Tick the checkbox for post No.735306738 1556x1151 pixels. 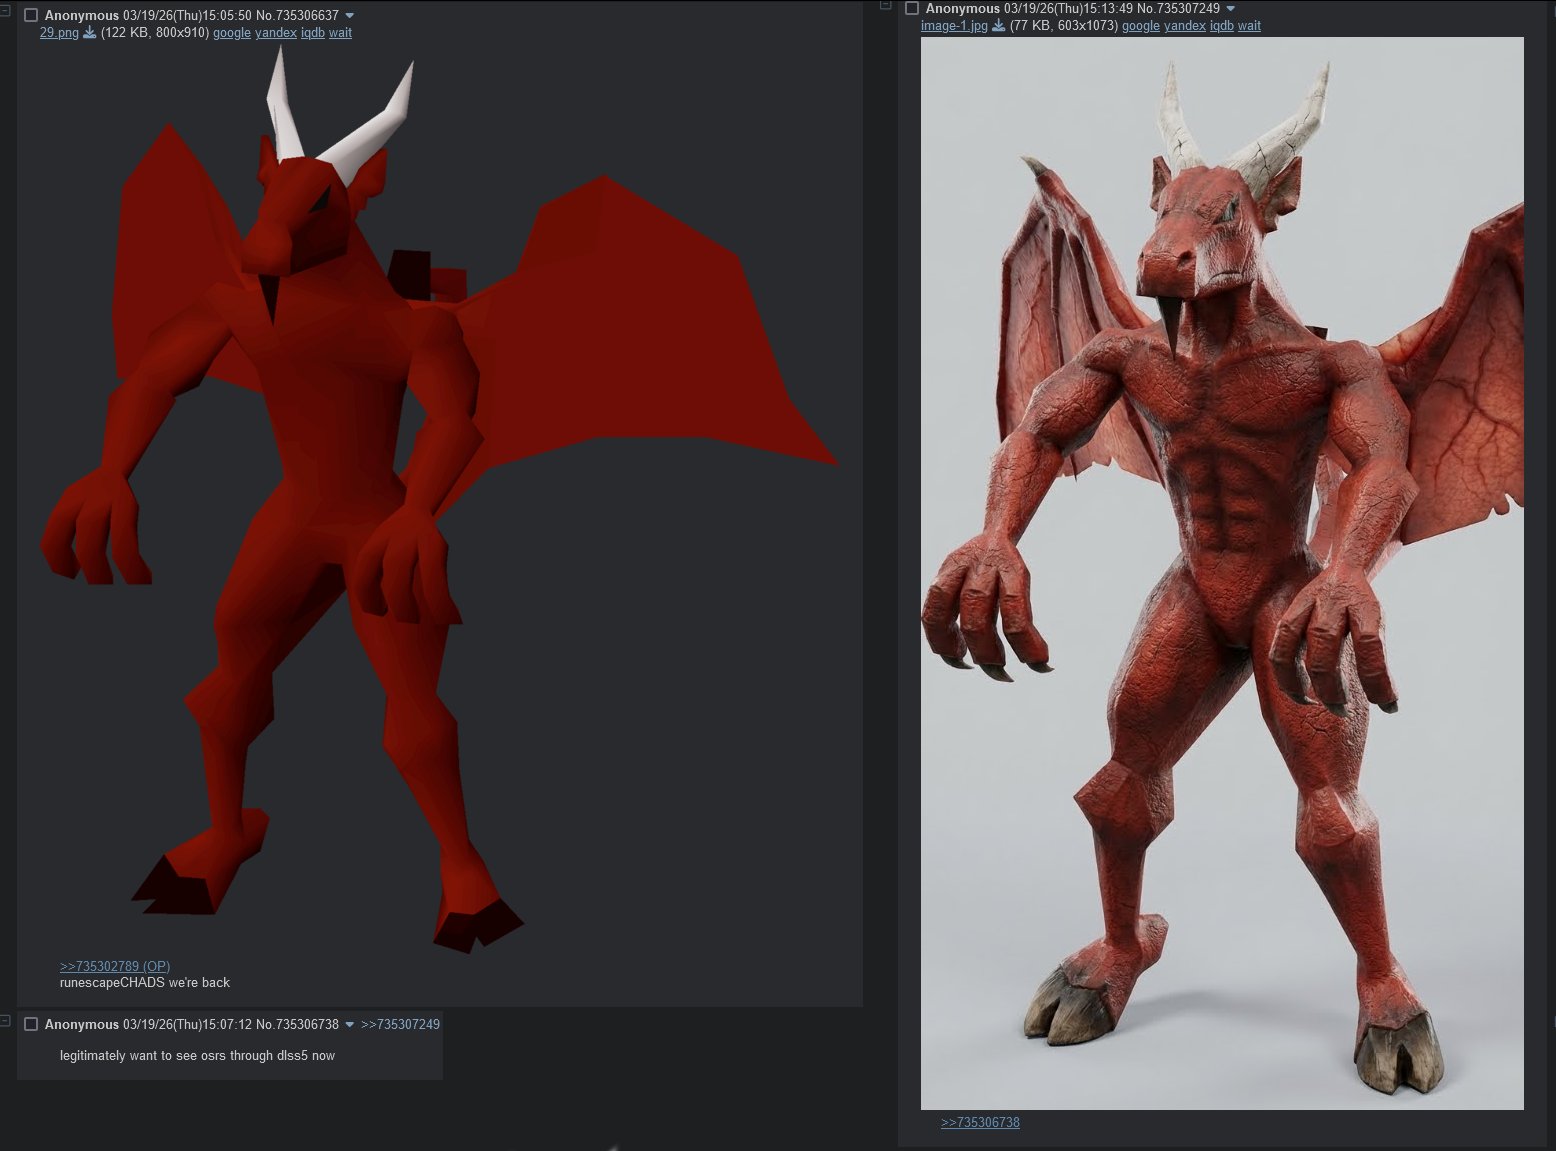[x=31, y=1024]
